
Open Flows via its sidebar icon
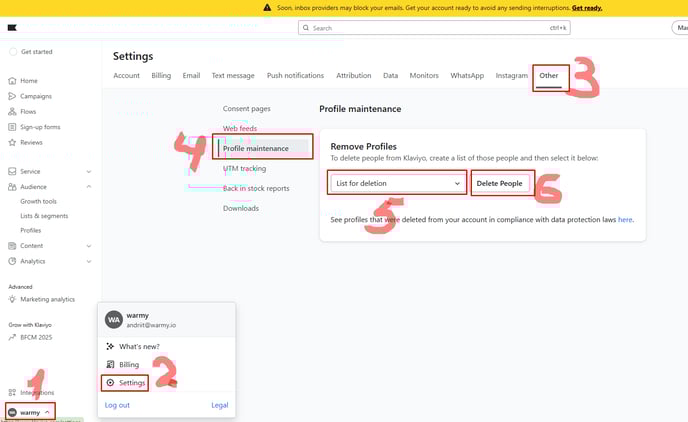coord(12,111)
